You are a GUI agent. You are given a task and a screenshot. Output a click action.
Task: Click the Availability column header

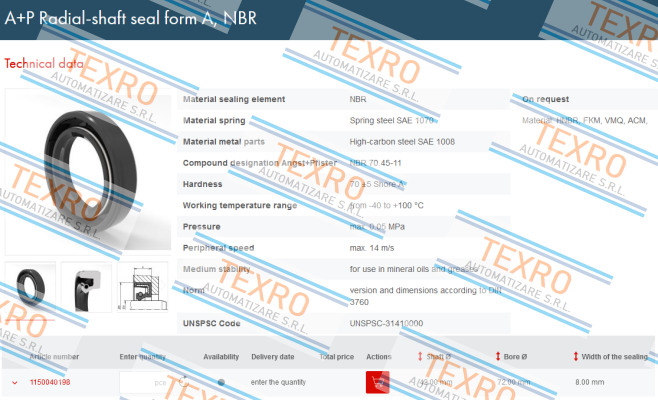click(221, 357)
